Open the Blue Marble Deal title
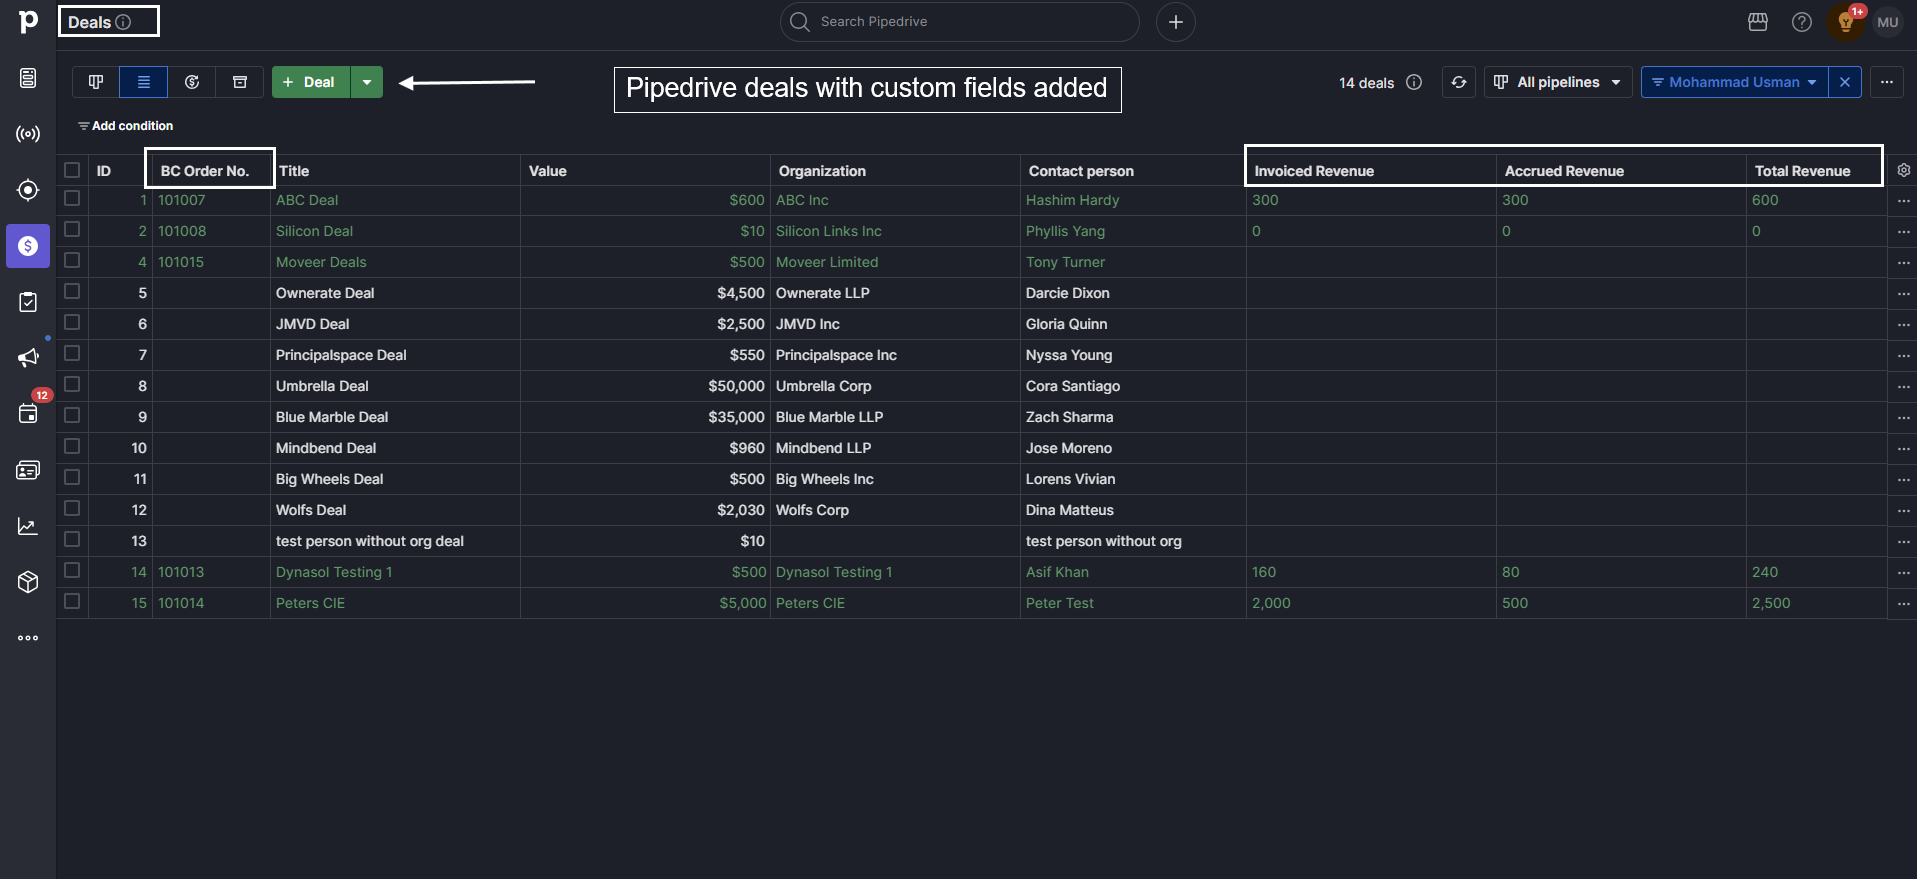The height and width of the screenshot is (879, 1917). coord(332,417)
